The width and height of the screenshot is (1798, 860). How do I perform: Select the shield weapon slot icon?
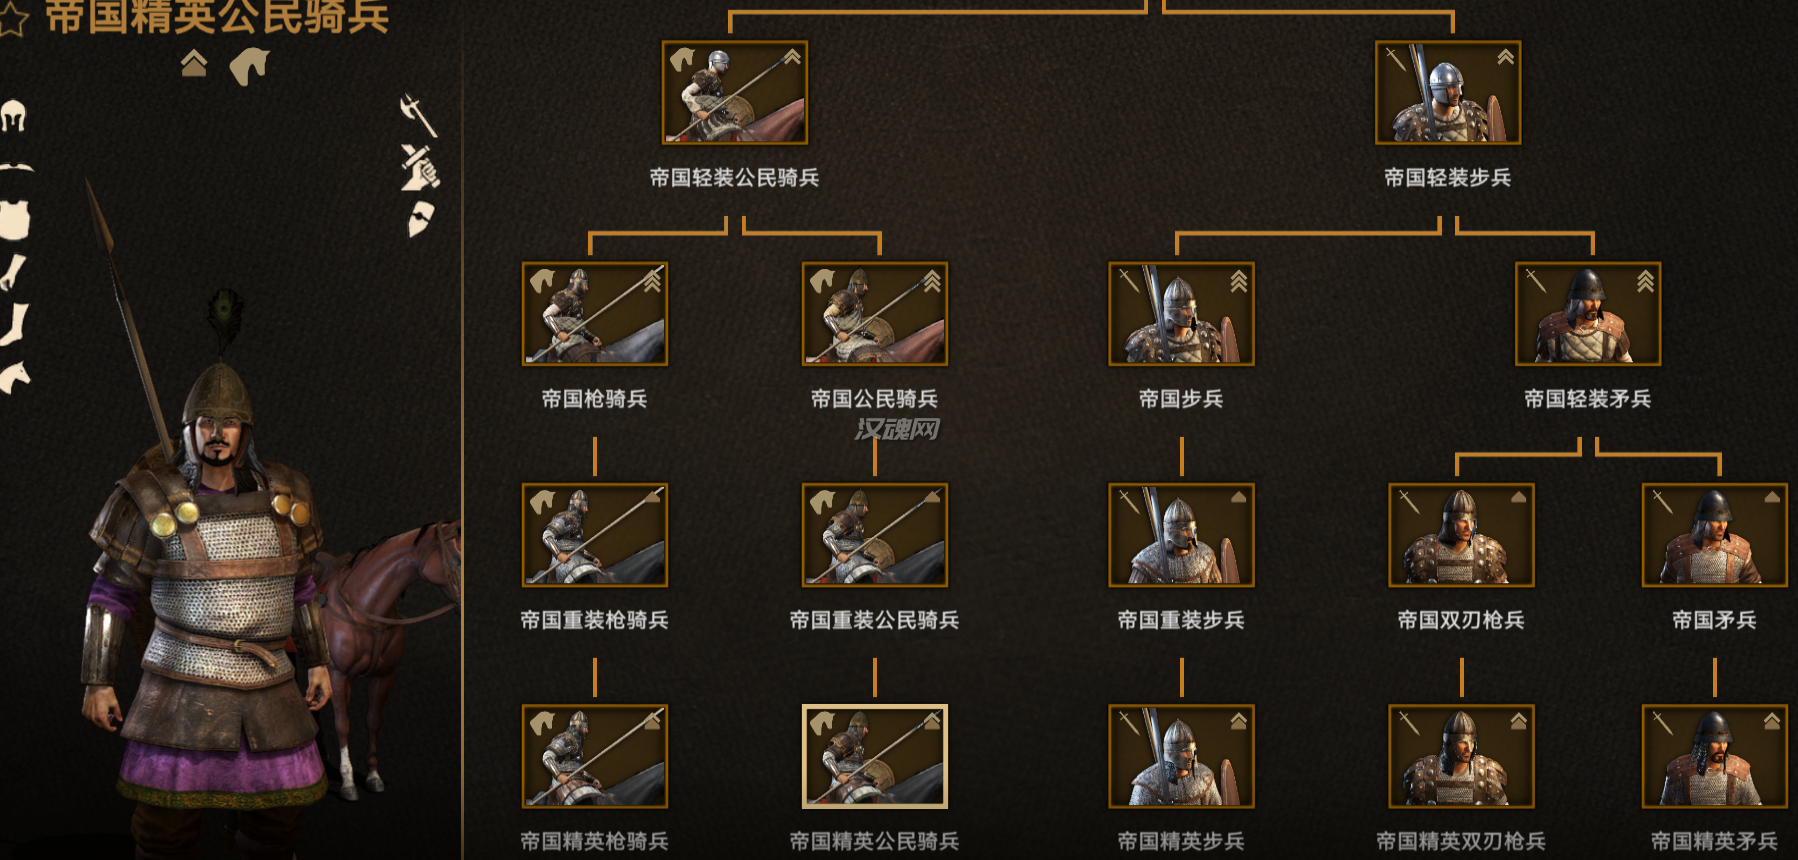pos(421,218)
